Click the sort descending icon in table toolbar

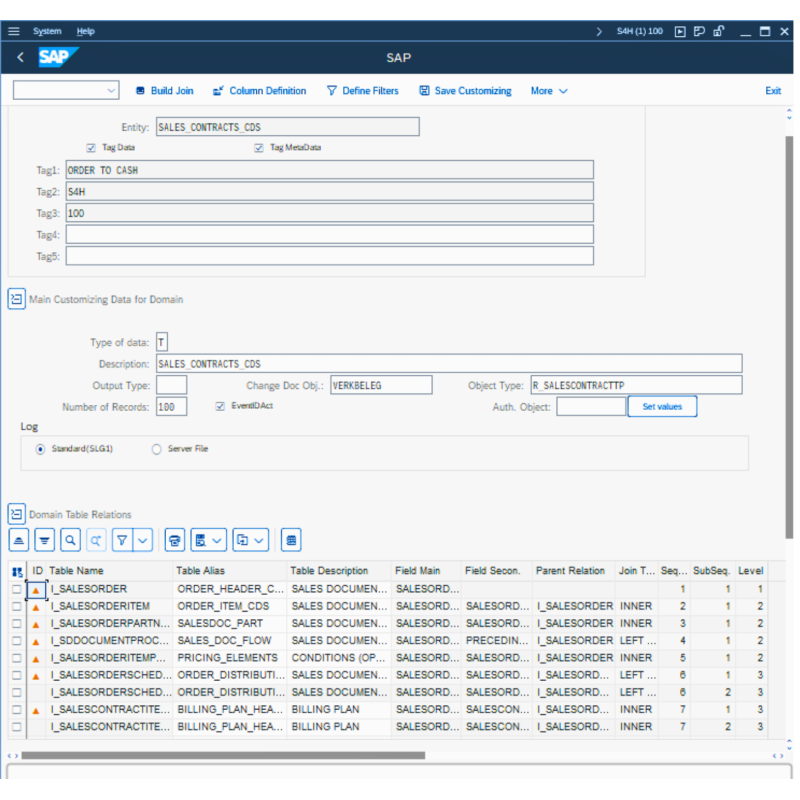(44, 540)
